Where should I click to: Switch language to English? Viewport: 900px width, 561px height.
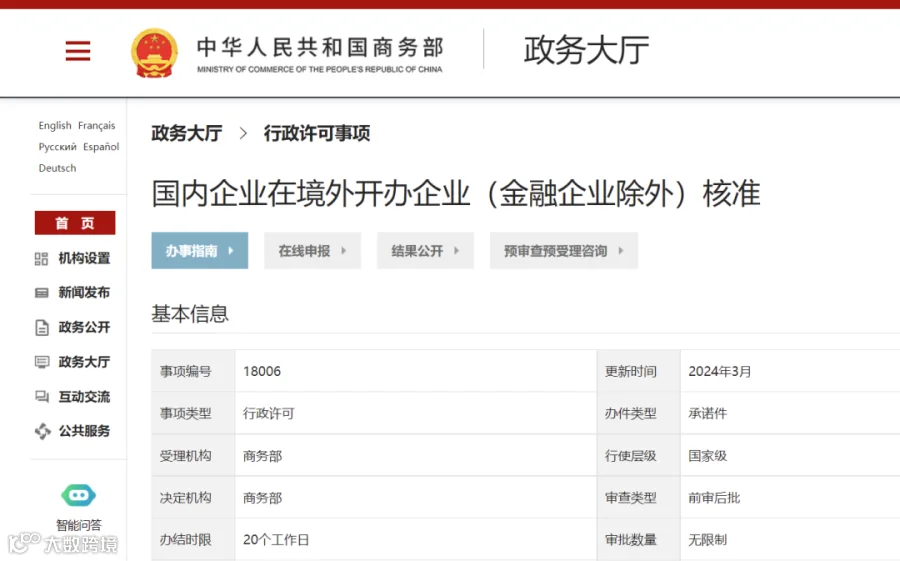pyautogui.click(x=55, y=125)
